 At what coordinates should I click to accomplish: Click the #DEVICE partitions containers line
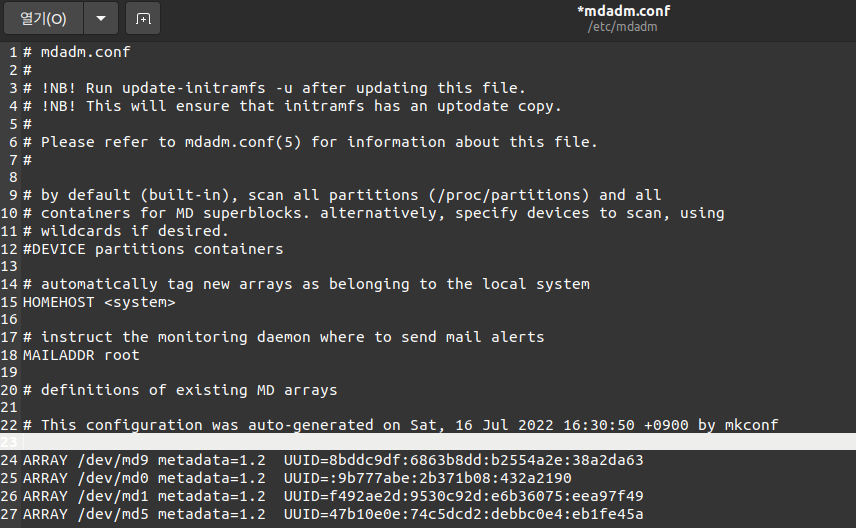tap(153, 249)
